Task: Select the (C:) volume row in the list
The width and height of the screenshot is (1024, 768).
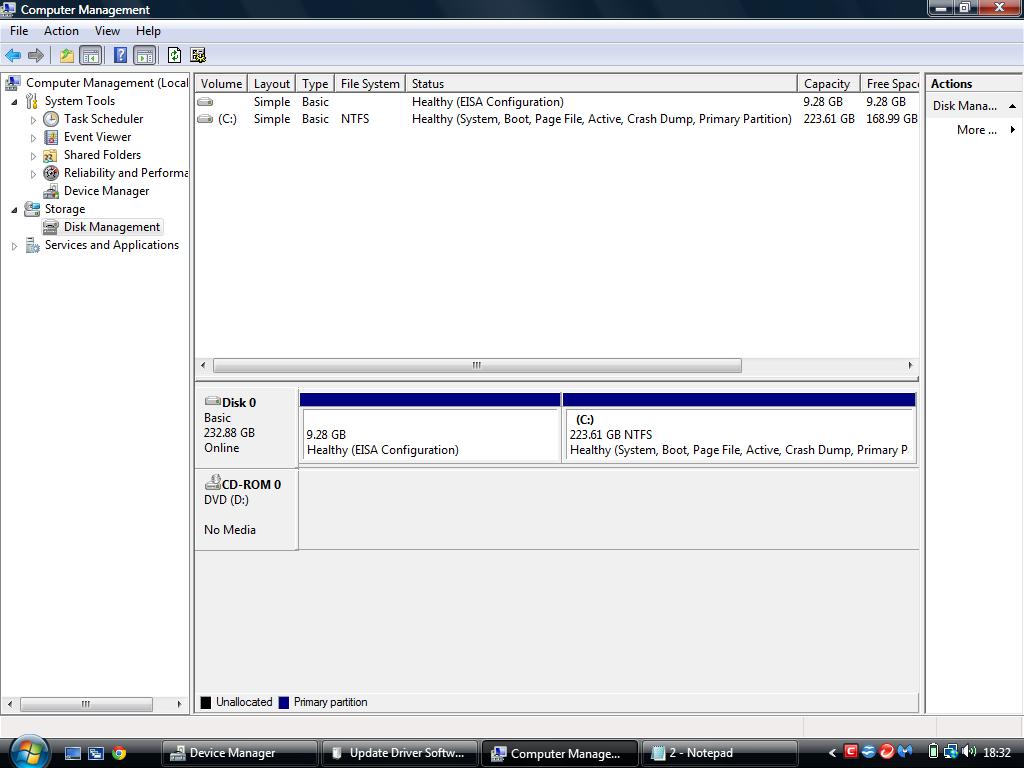Action: click(557, 119)
